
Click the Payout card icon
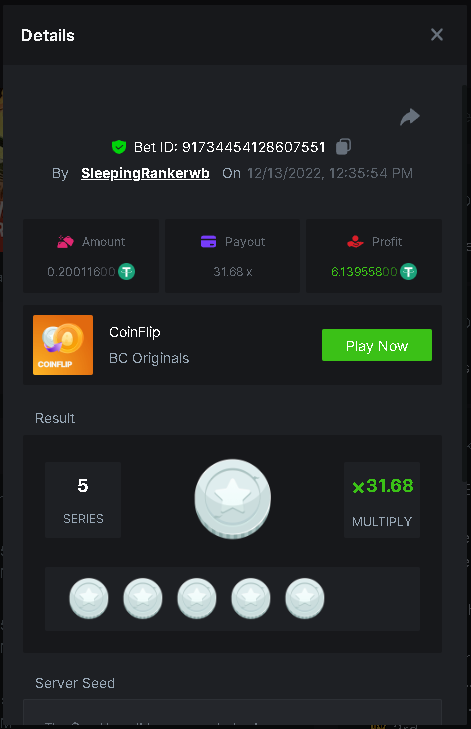(x=208, y=242)
